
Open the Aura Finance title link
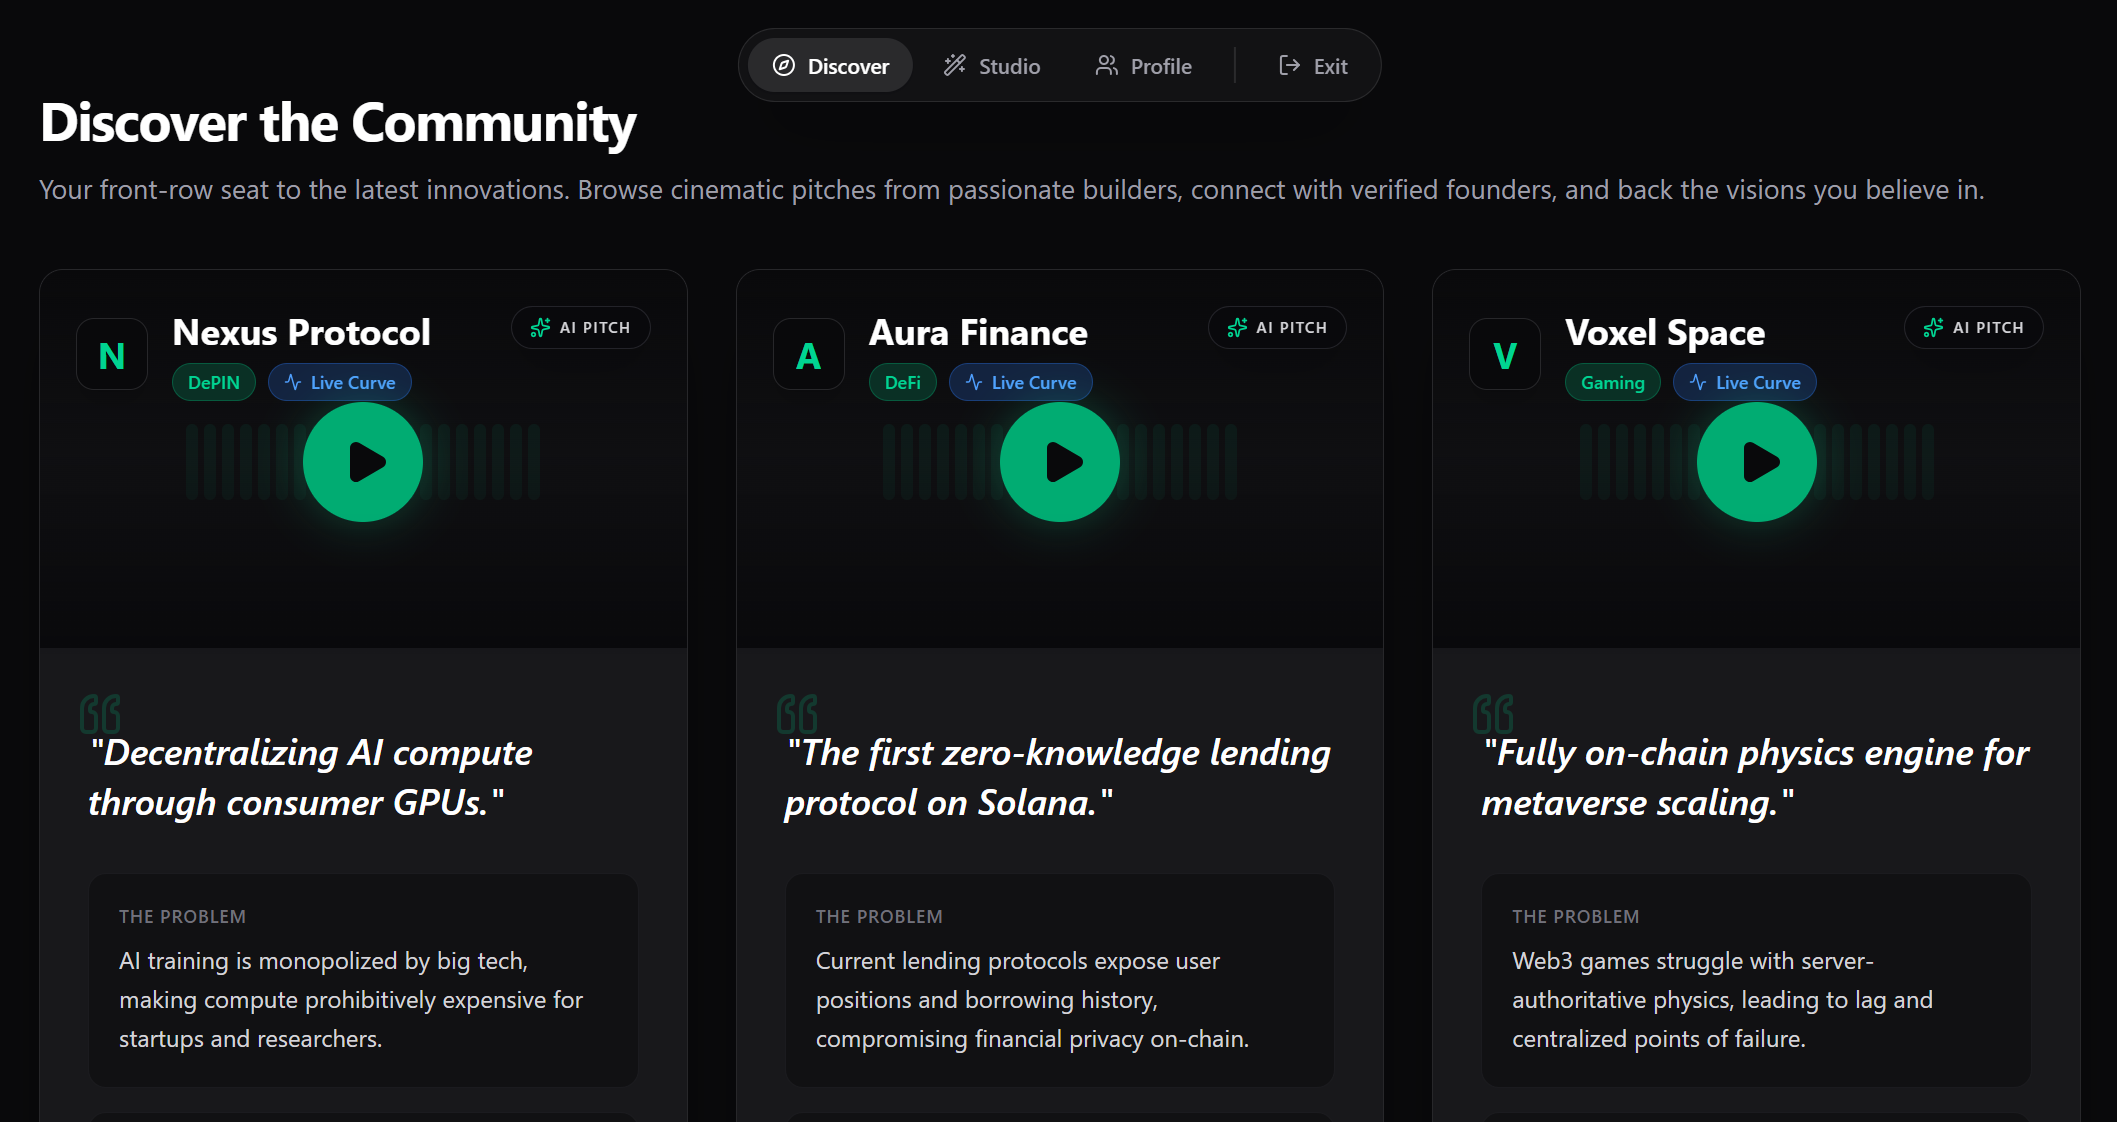pyautogui.click(x=978, y=333)
